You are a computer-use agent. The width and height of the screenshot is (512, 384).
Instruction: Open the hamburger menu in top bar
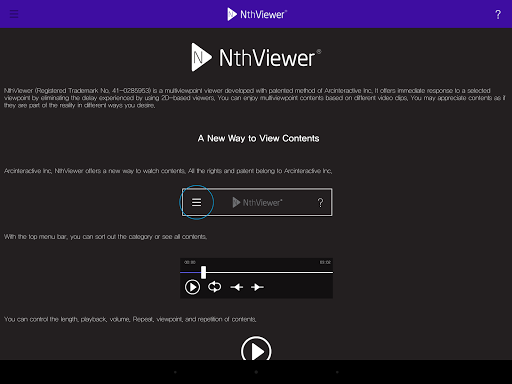[x=14, y=14]
